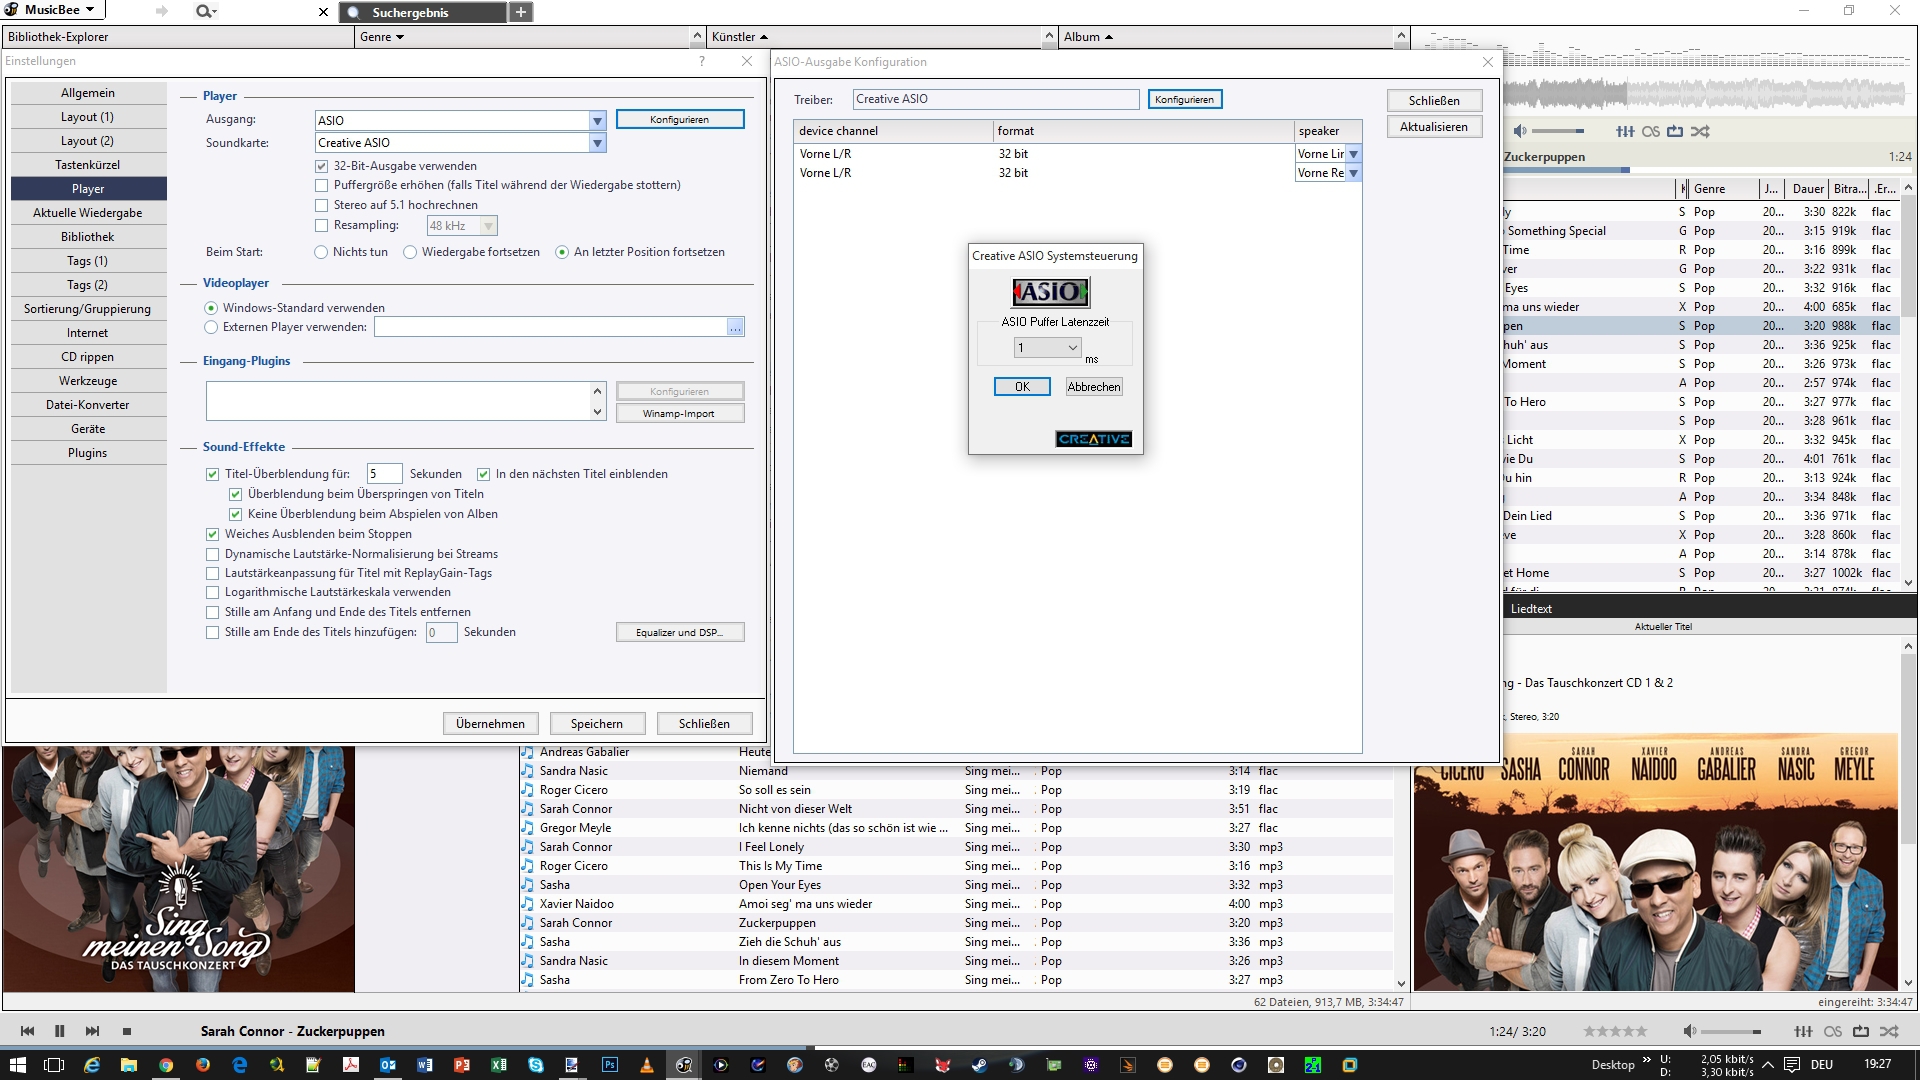Open ASIO Puffer Latenzzeit dropdown
The image size is (1920, 1080).
[1047, 348]
